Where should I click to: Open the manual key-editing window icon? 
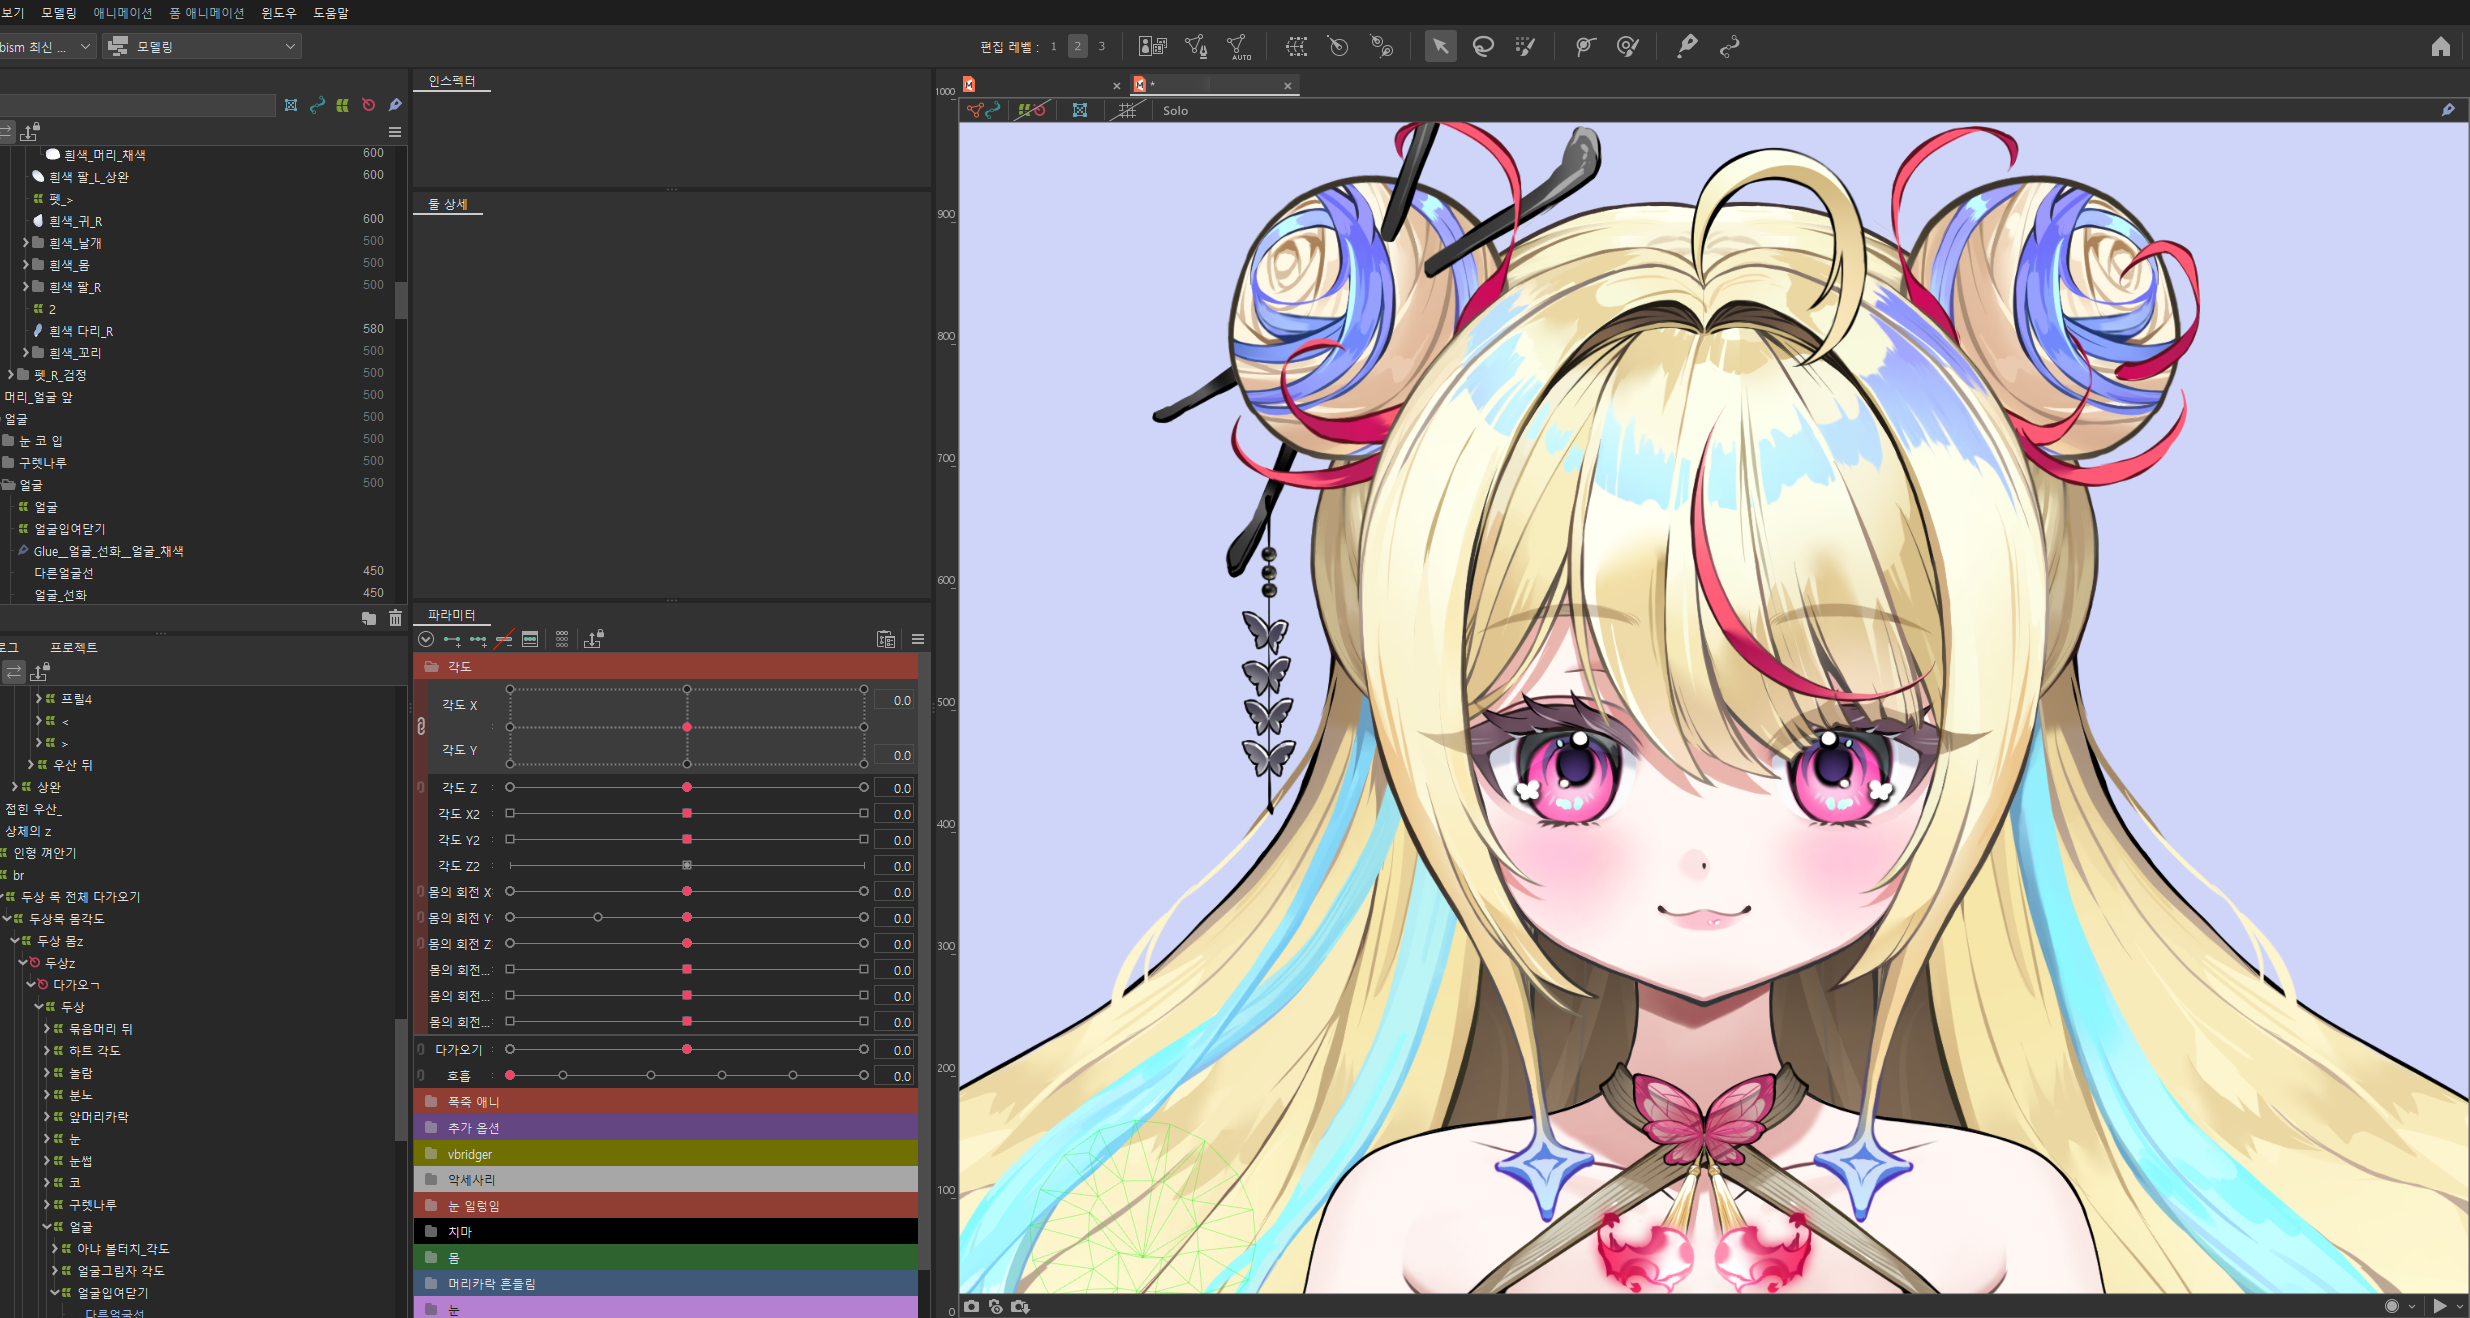tap(530, 639)
